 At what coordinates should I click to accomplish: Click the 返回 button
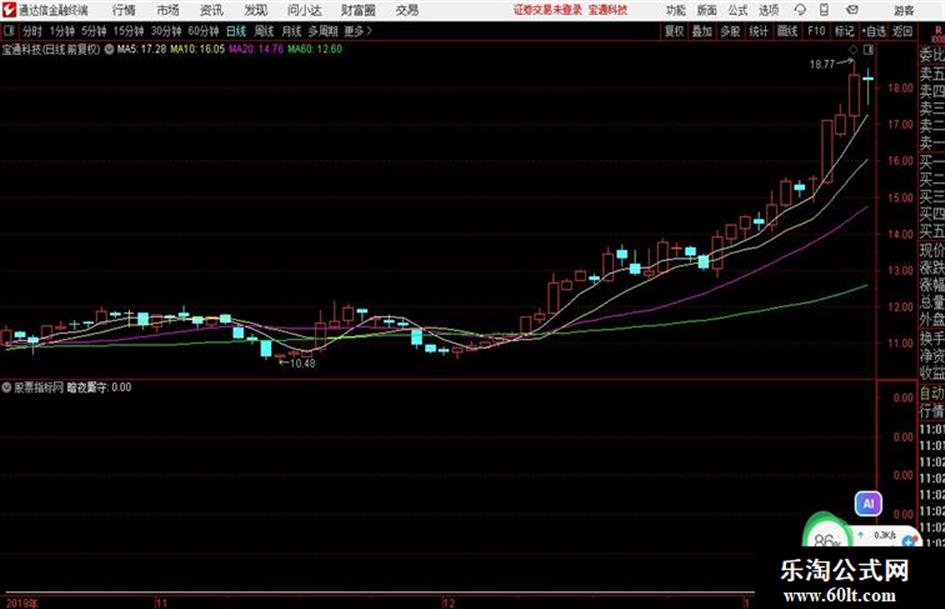(x=902, y=31)
